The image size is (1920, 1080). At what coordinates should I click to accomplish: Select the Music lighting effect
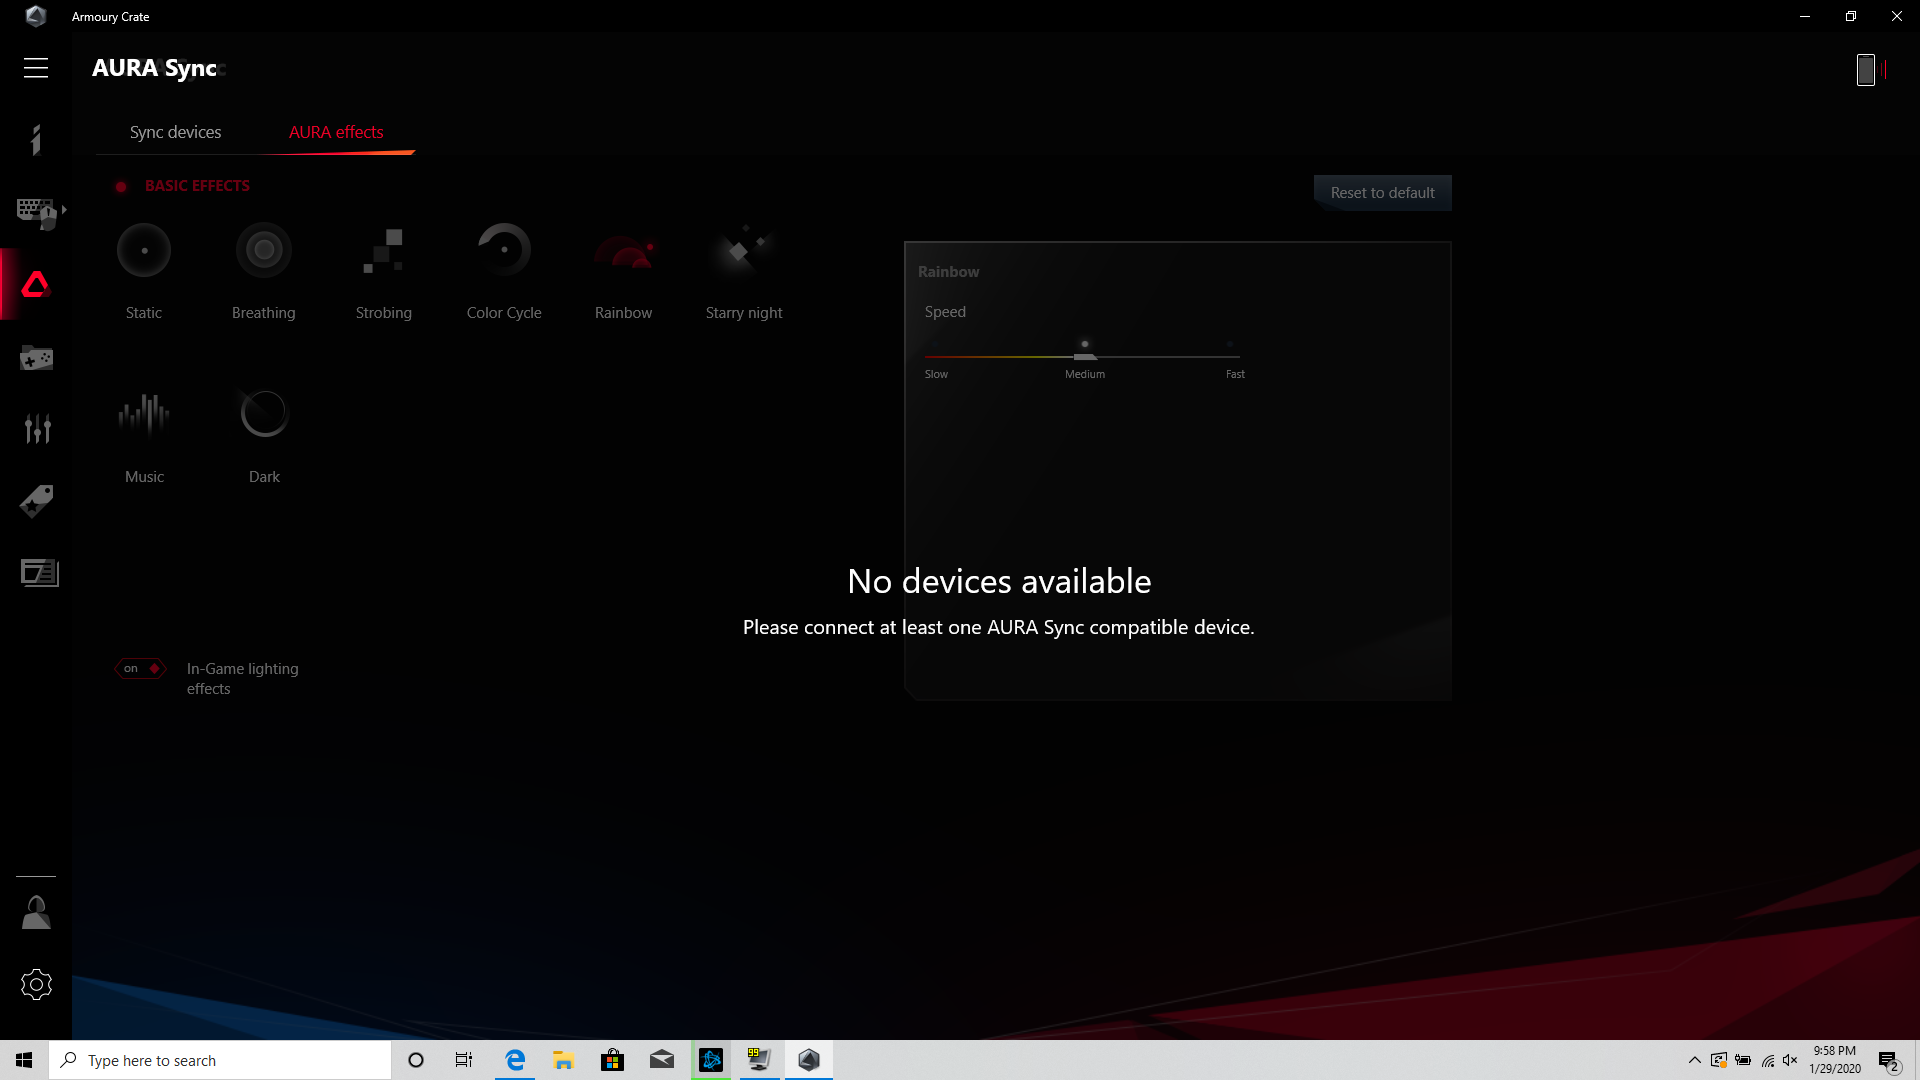[x=144, y=436]
